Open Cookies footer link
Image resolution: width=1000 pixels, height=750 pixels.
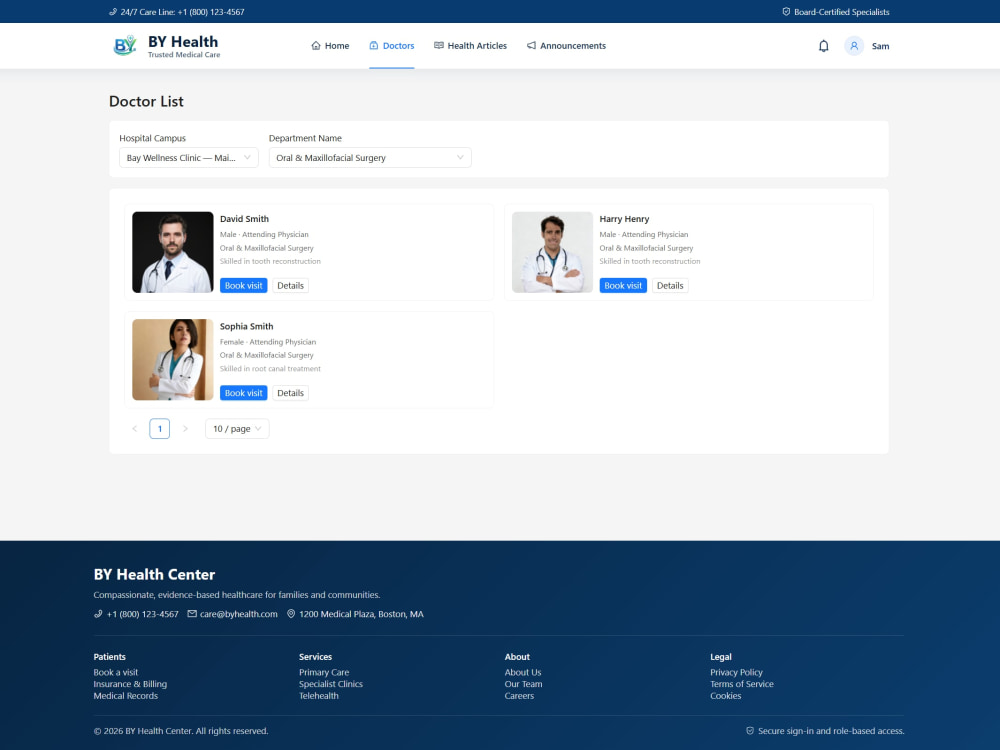pyautogui.click(x=726, y=696)
